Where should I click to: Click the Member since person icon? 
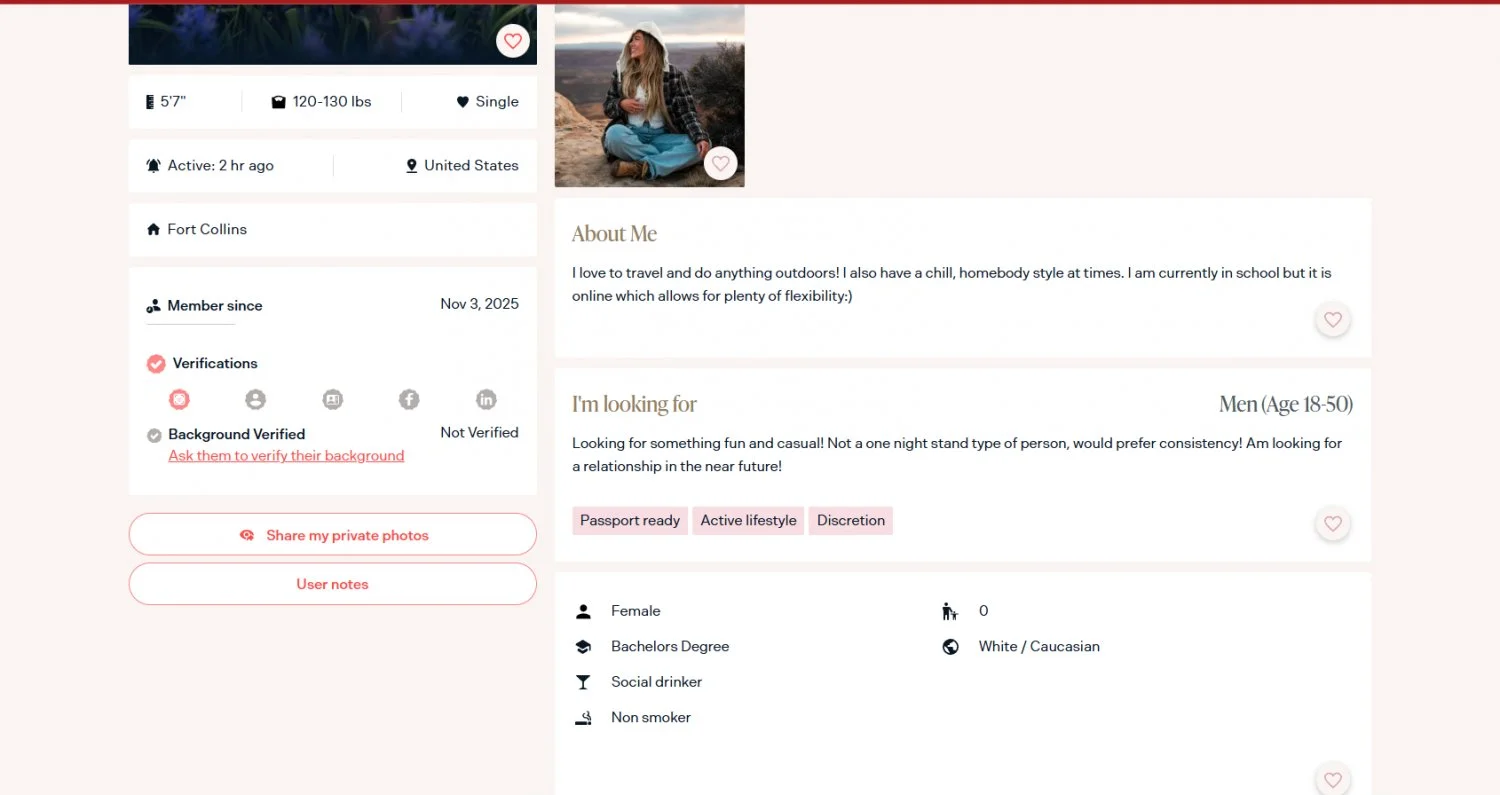coord(153,306)
